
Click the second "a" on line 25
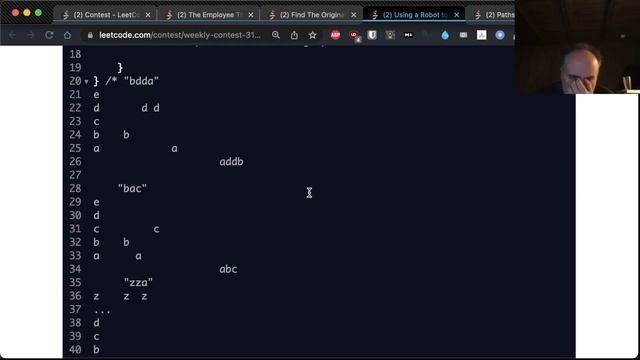[x=174, y=149]
